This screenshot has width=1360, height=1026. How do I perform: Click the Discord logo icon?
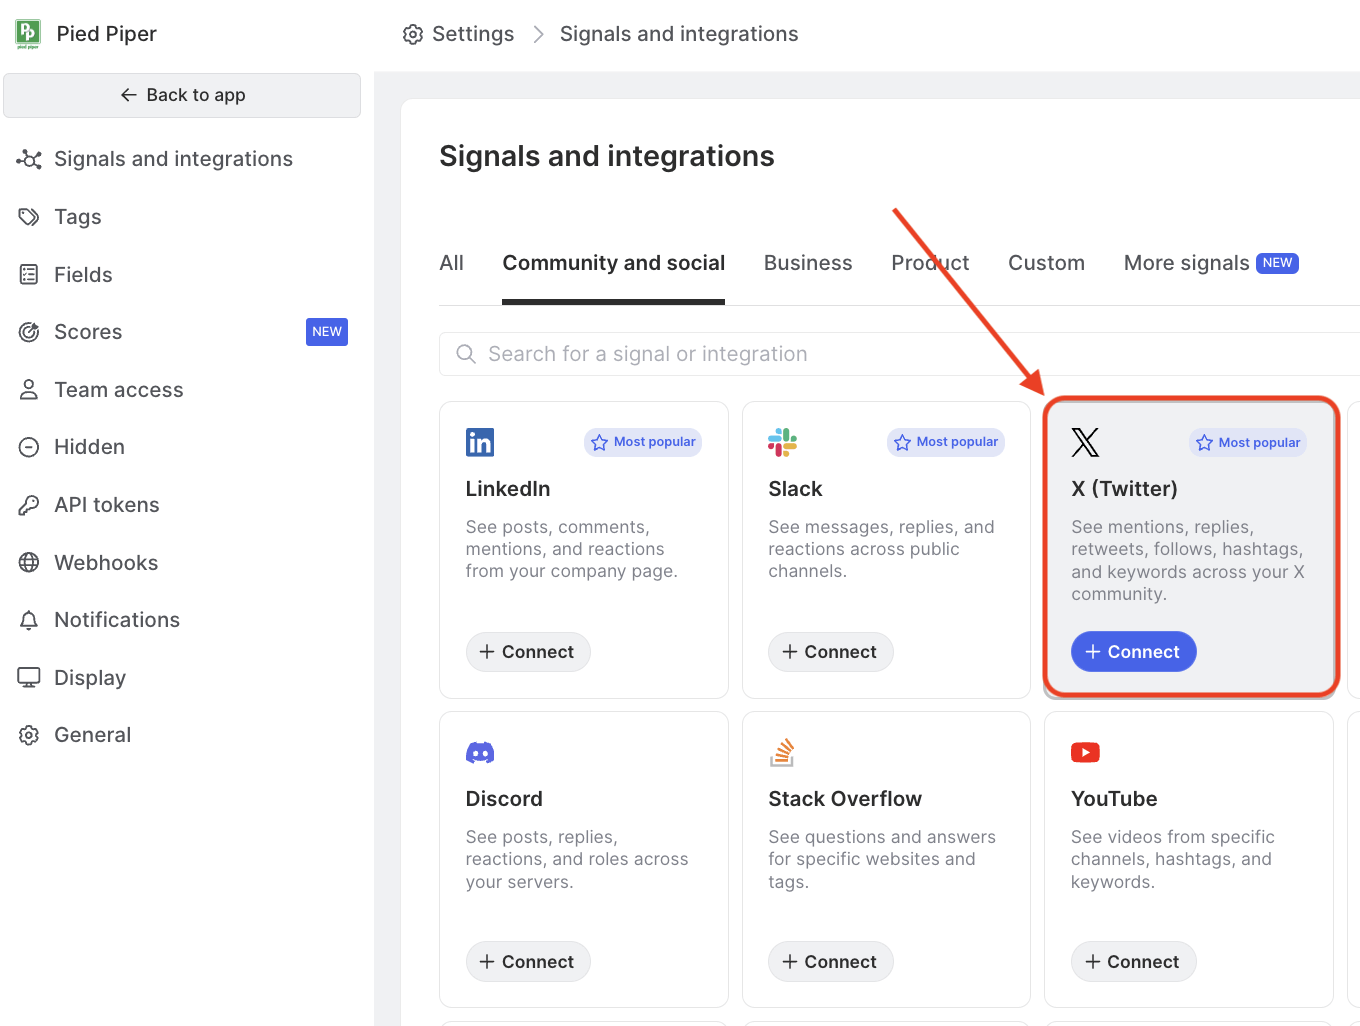coord(480,753)
